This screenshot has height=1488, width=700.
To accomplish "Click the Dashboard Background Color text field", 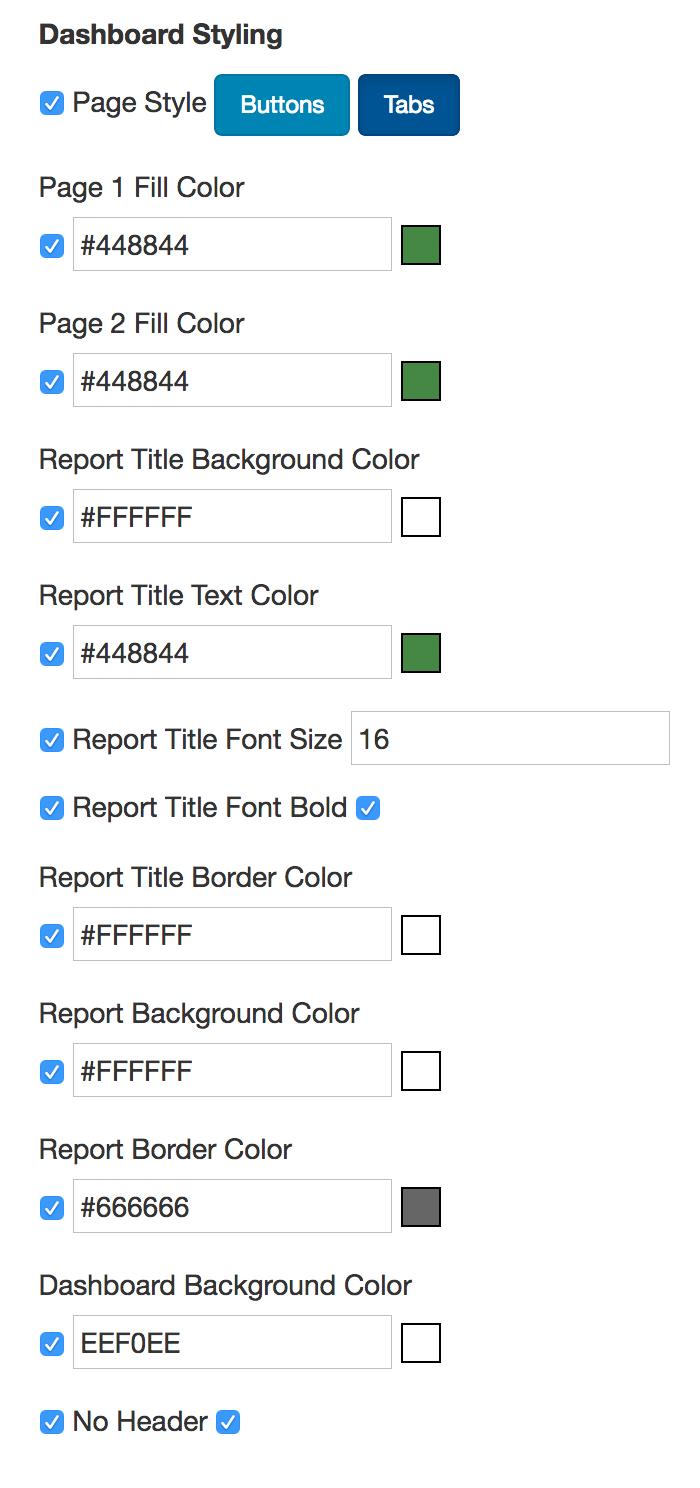I will pyautogui.click(x=231, y=1342).
